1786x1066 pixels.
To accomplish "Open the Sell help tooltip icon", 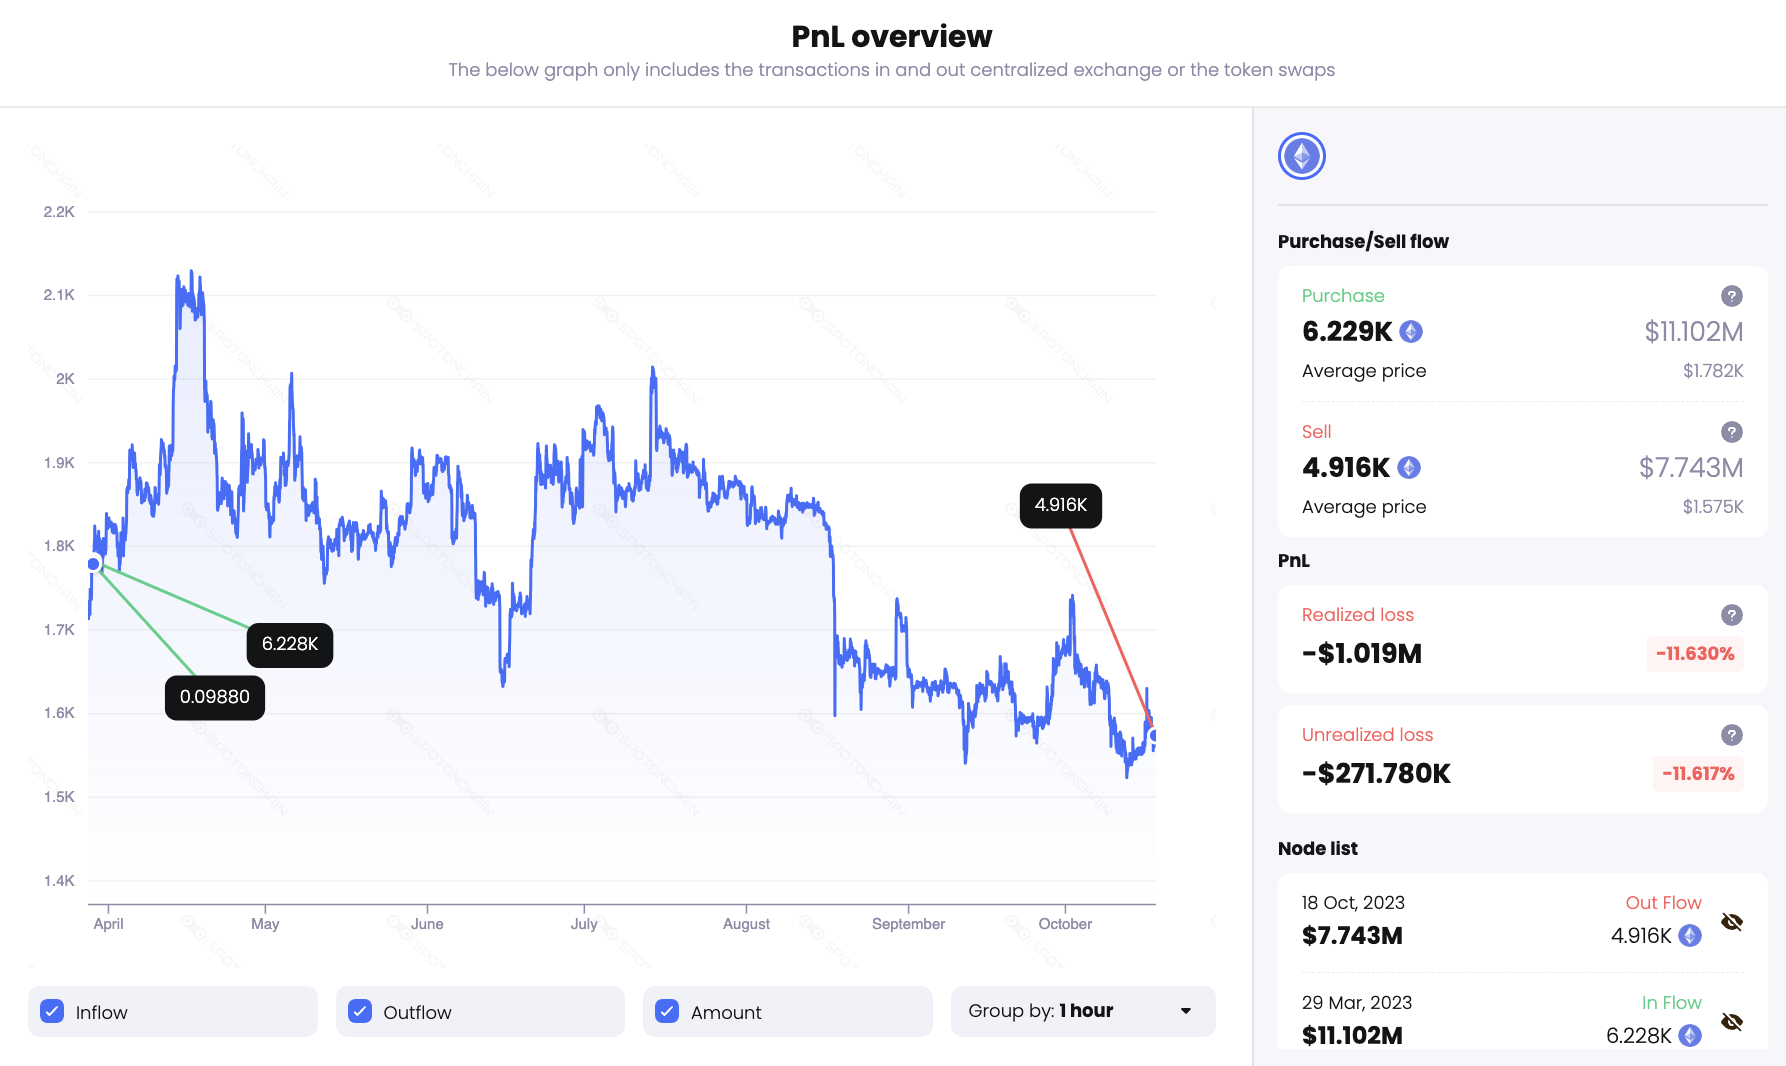I will [x=1733, y=432].
